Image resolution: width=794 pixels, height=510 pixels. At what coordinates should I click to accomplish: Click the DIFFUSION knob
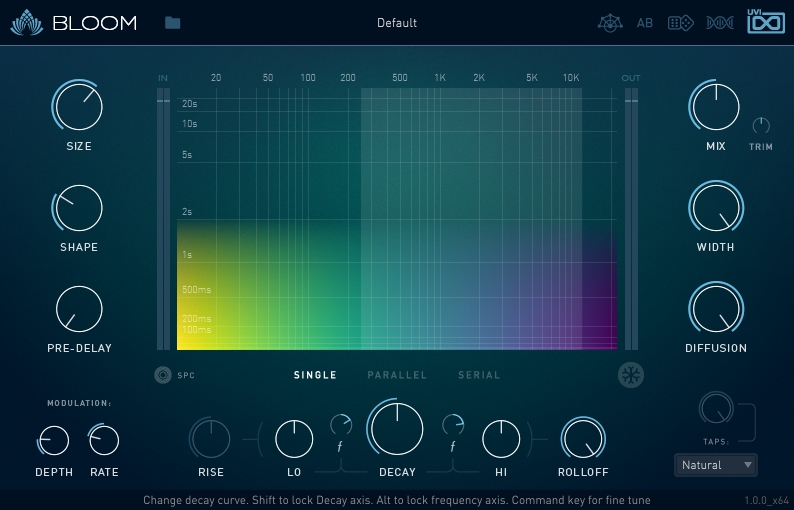point(716,309)
